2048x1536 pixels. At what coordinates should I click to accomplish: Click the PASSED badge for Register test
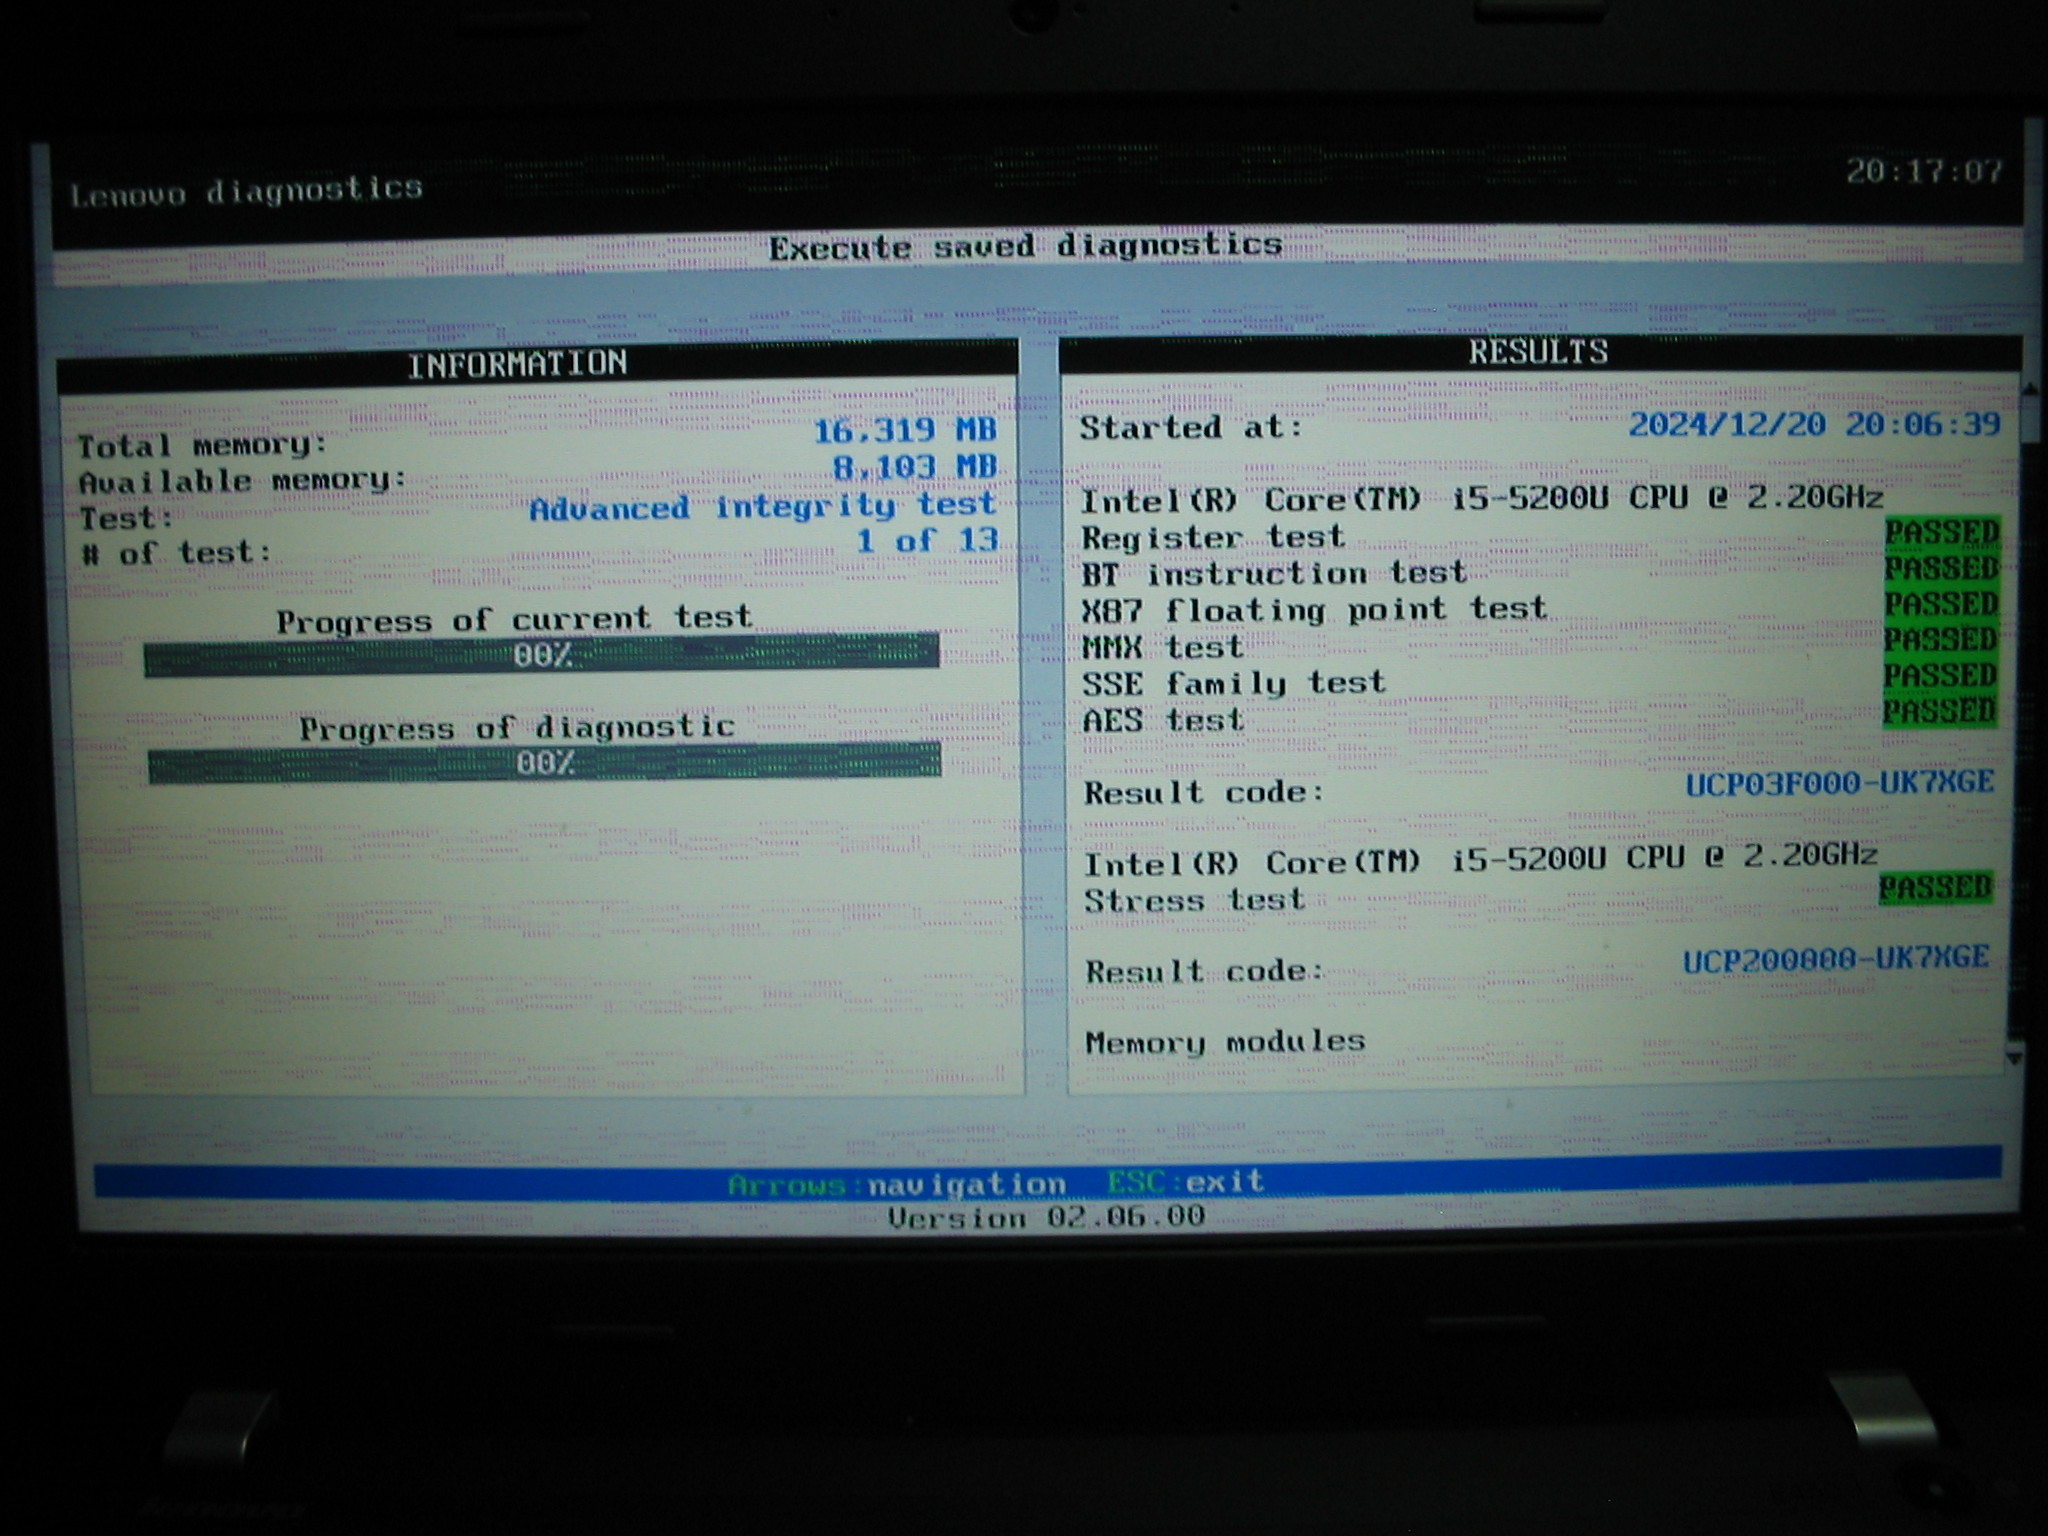click(1941, 533)
